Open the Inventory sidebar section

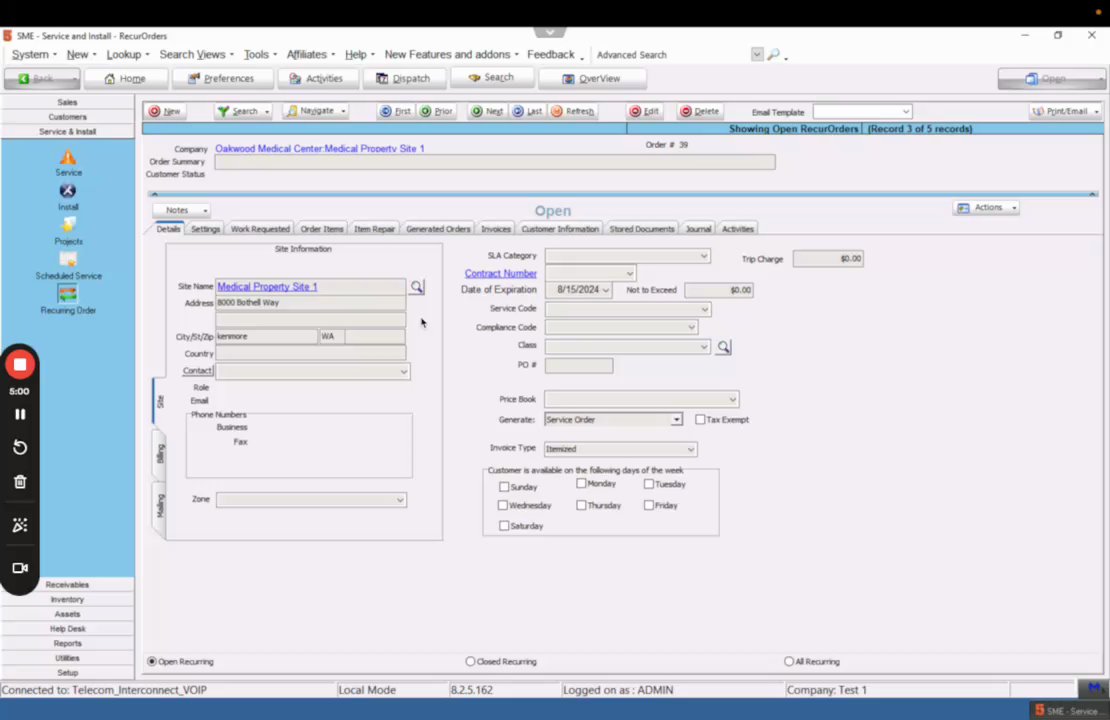pyautogui.click(x=67, y=600)
